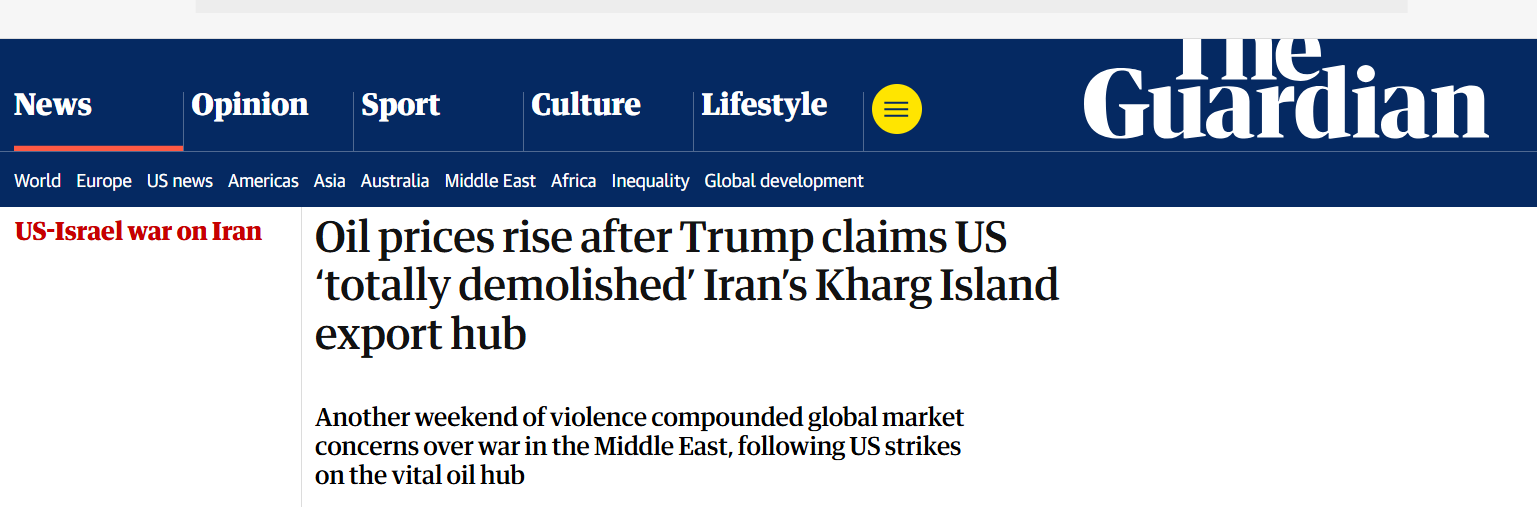Switch to the Lifestyle section
The image size is (1537, 507).
764,105
